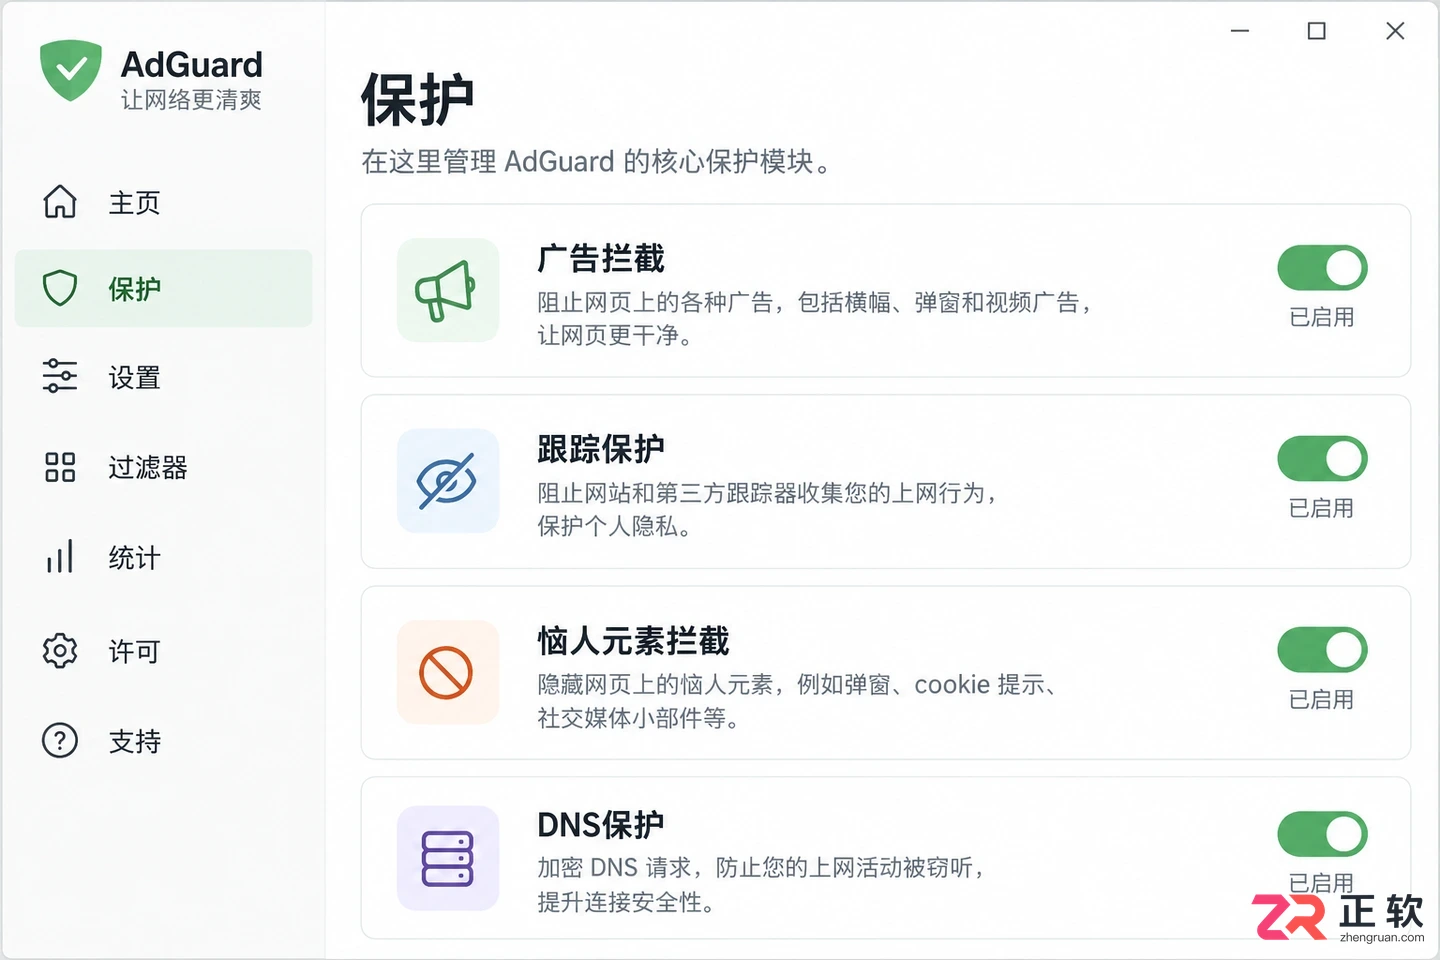Click the 已启用 label under 广告拦截 switch

pos(1322,317)
